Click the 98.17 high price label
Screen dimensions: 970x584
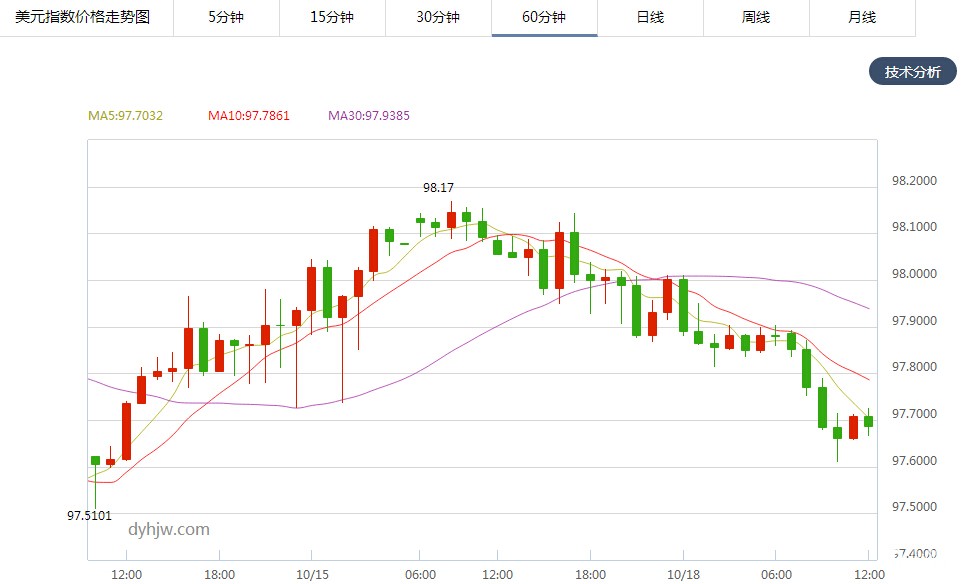(438, 188)
